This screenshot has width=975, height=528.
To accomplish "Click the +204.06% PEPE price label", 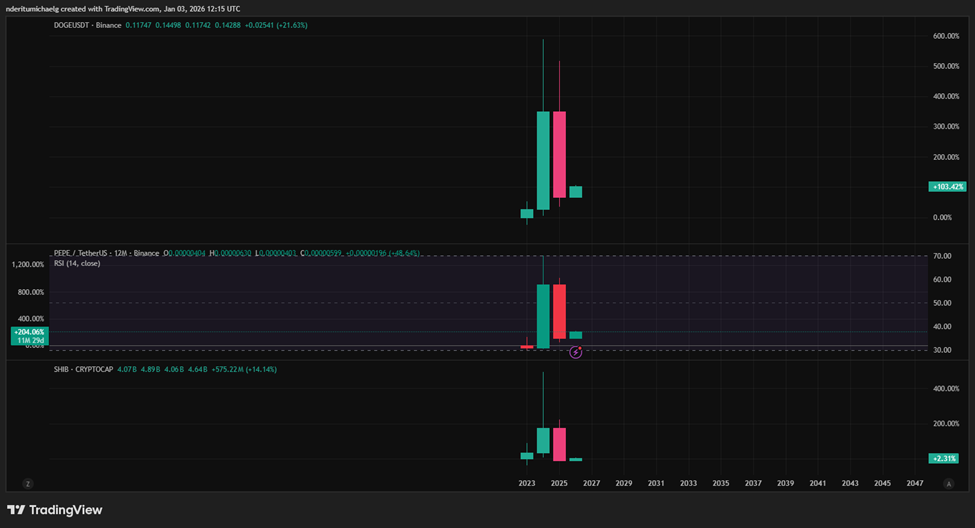I will coord(28,332).
